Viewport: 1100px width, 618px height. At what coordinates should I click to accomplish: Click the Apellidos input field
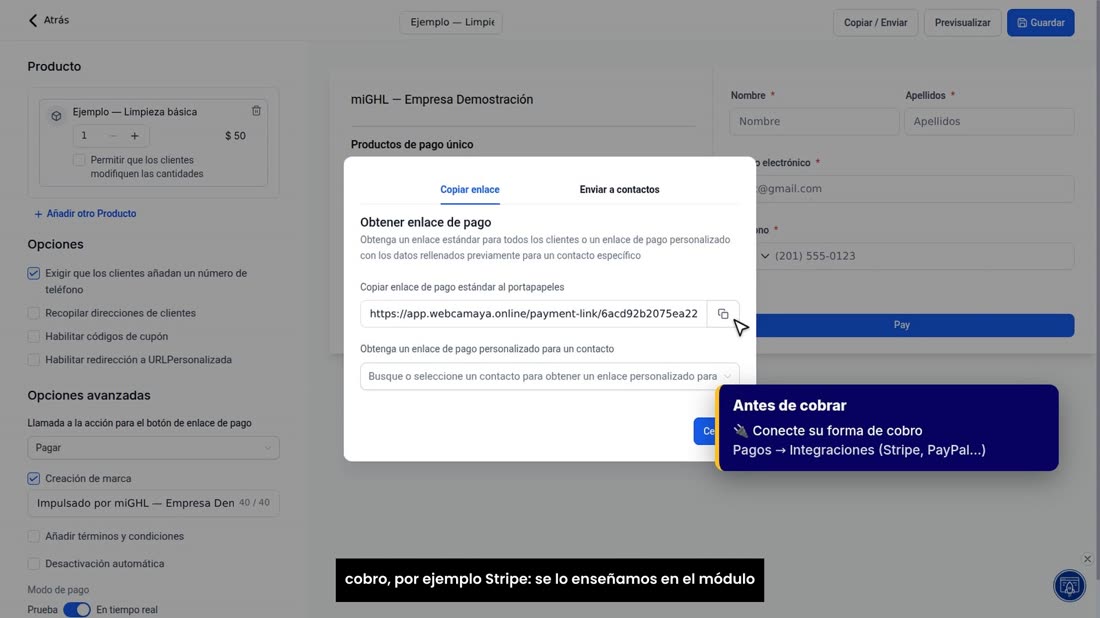click(x=989, y=121)
